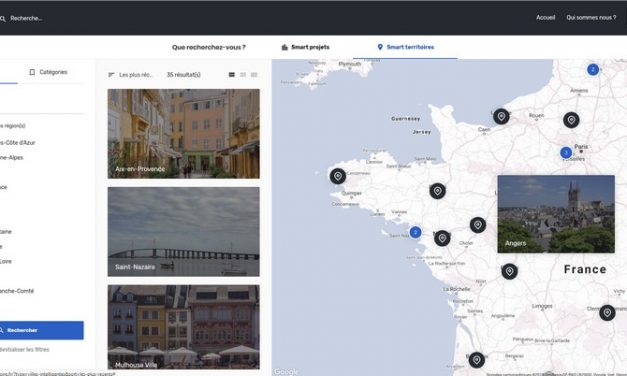Image resolution: width=627 pixels, height=376 pixels.
Task: Click '35 résultat(s)' count text
Action: pos(184,75)
